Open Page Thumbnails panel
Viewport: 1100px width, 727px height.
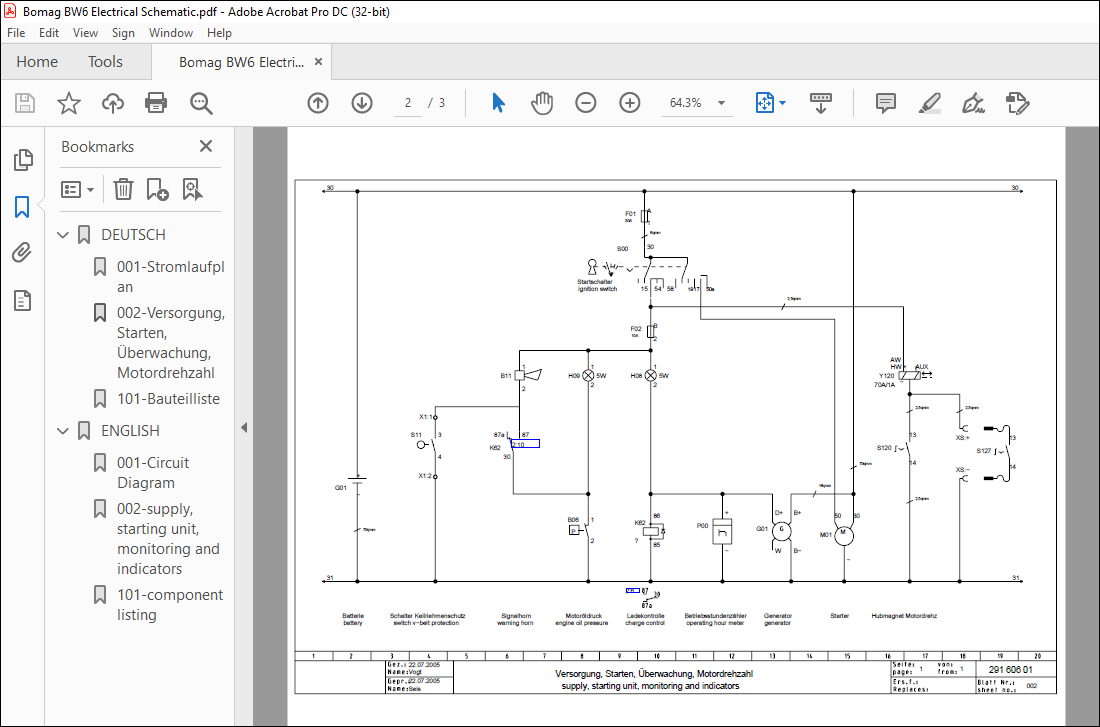[x=22, y=160]
